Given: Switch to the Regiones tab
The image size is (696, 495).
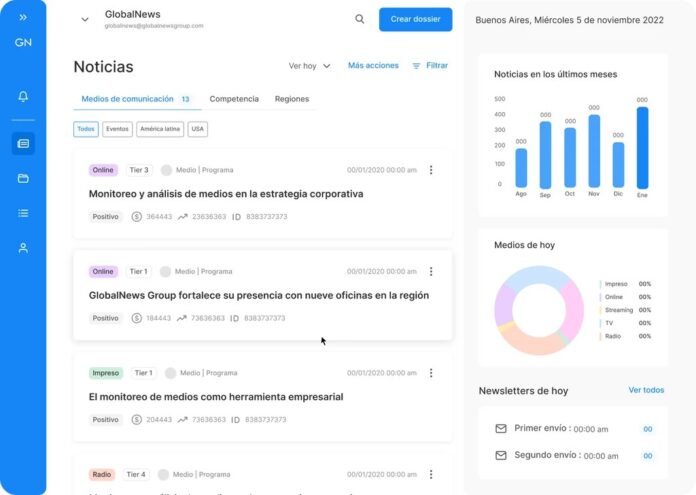Looking at the screenshot, I should click(291, 99).
